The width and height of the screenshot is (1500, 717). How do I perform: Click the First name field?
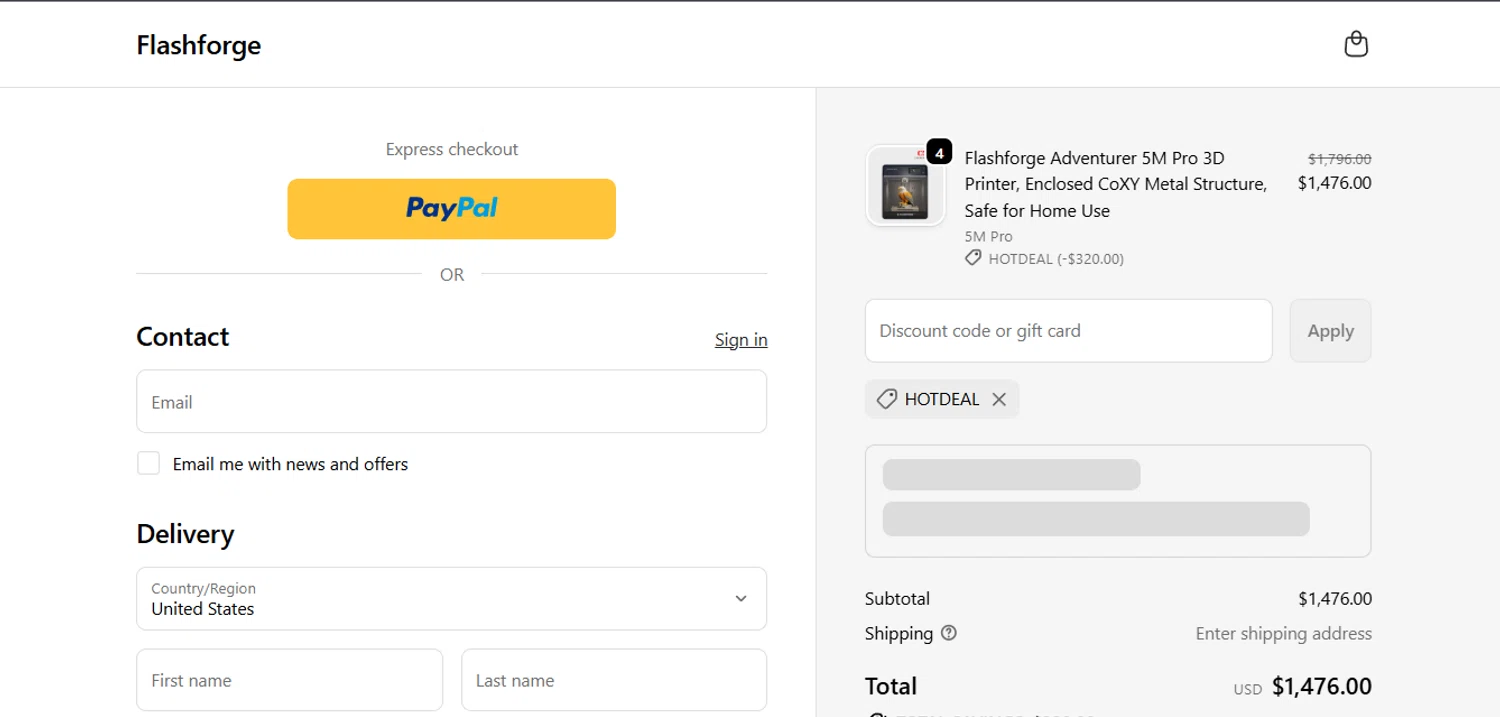coord(289,680)
